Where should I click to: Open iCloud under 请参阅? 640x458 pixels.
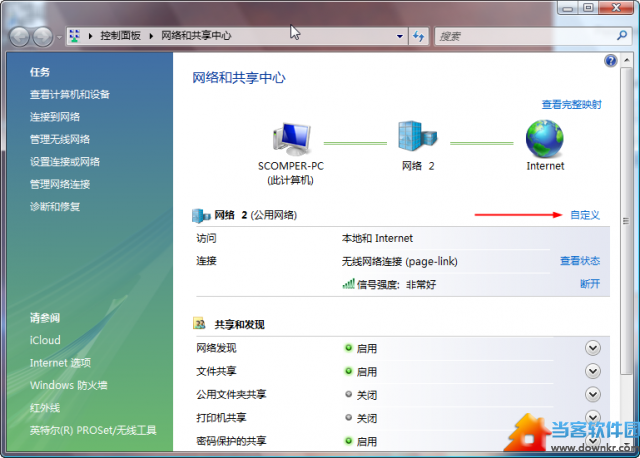(45, 340)
